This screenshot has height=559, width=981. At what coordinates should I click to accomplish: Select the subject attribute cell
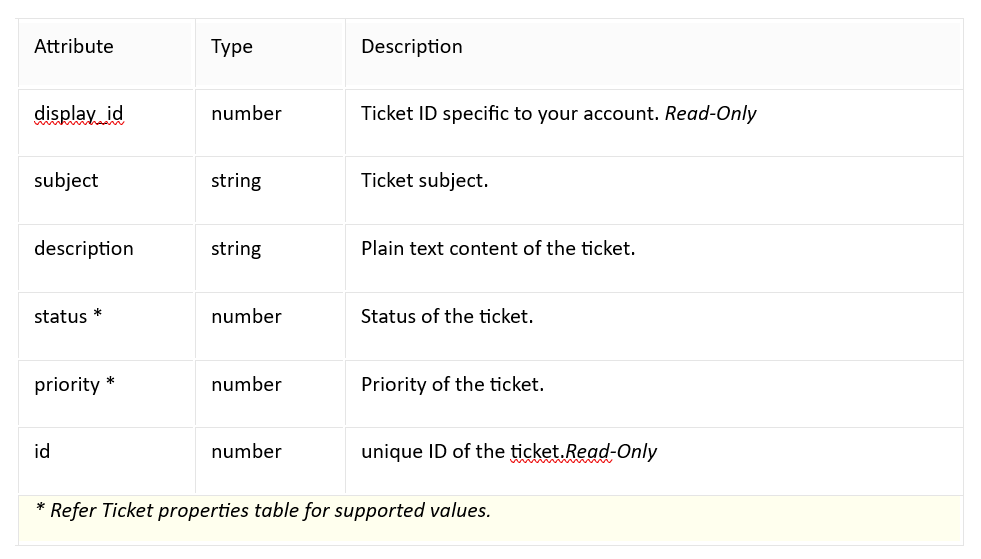point(106,190)
